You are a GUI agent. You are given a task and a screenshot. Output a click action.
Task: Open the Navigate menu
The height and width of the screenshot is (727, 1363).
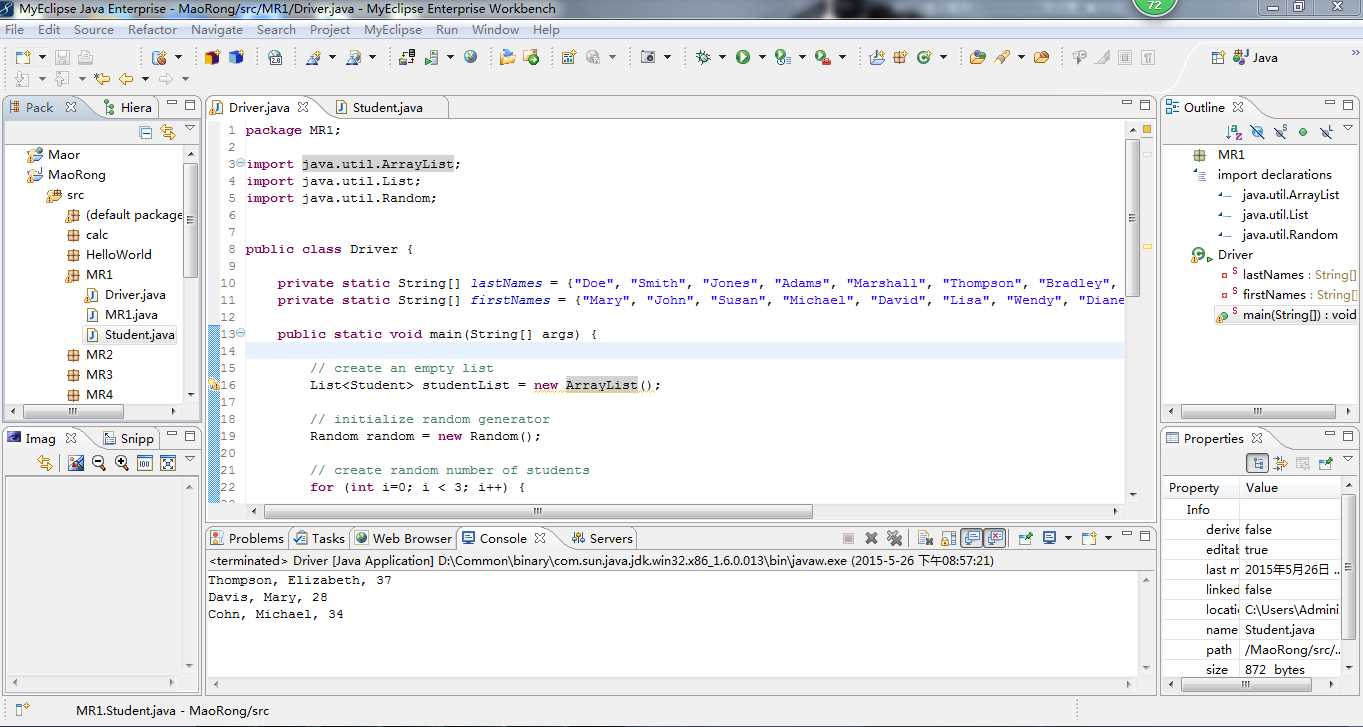click(x=217, y=30)
